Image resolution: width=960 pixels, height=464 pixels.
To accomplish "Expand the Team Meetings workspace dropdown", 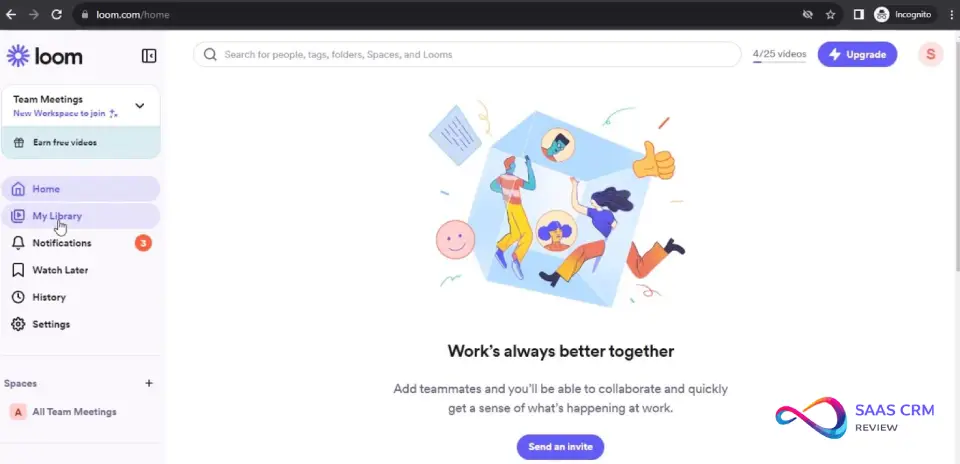I will pos(140,105).
